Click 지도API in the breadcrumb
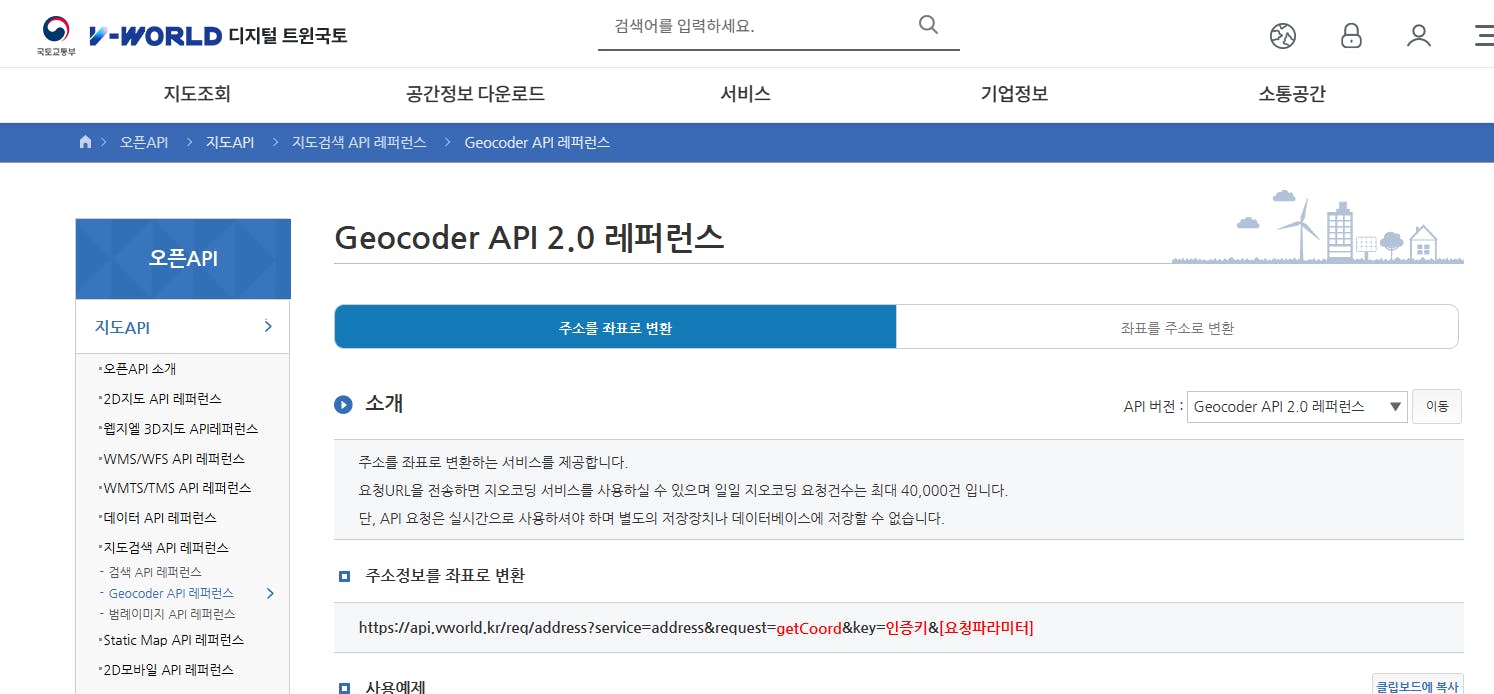This screenshot has width=1494, height=694. pos(230,142)
